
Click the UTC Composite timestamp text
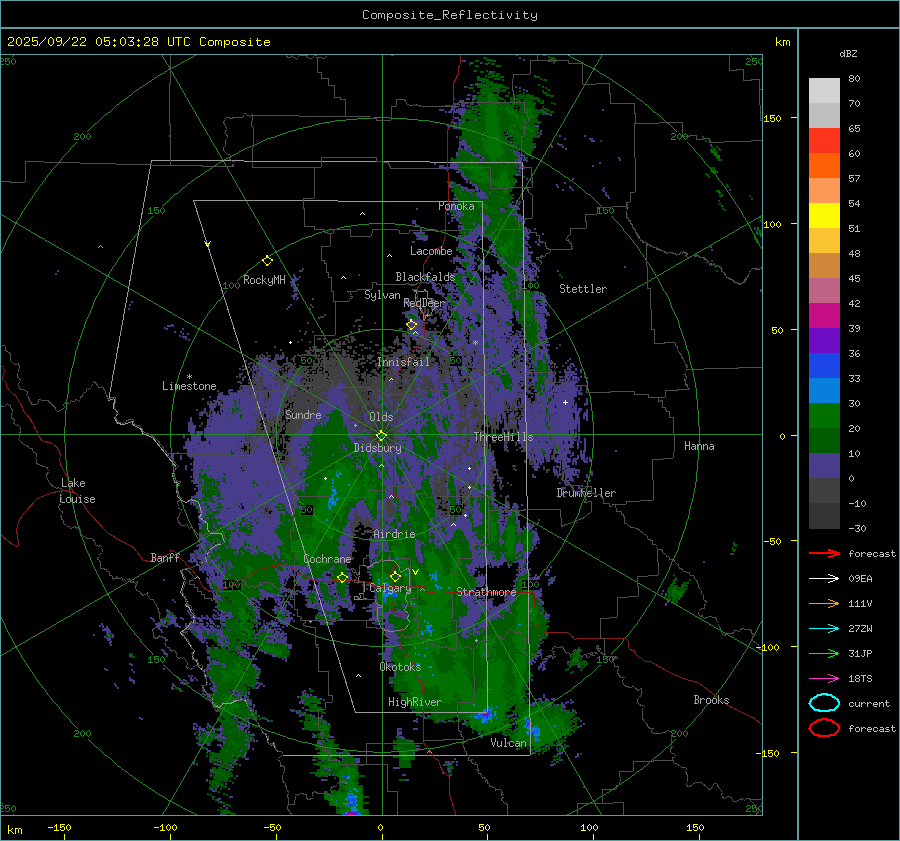click(x=139, y=42)
